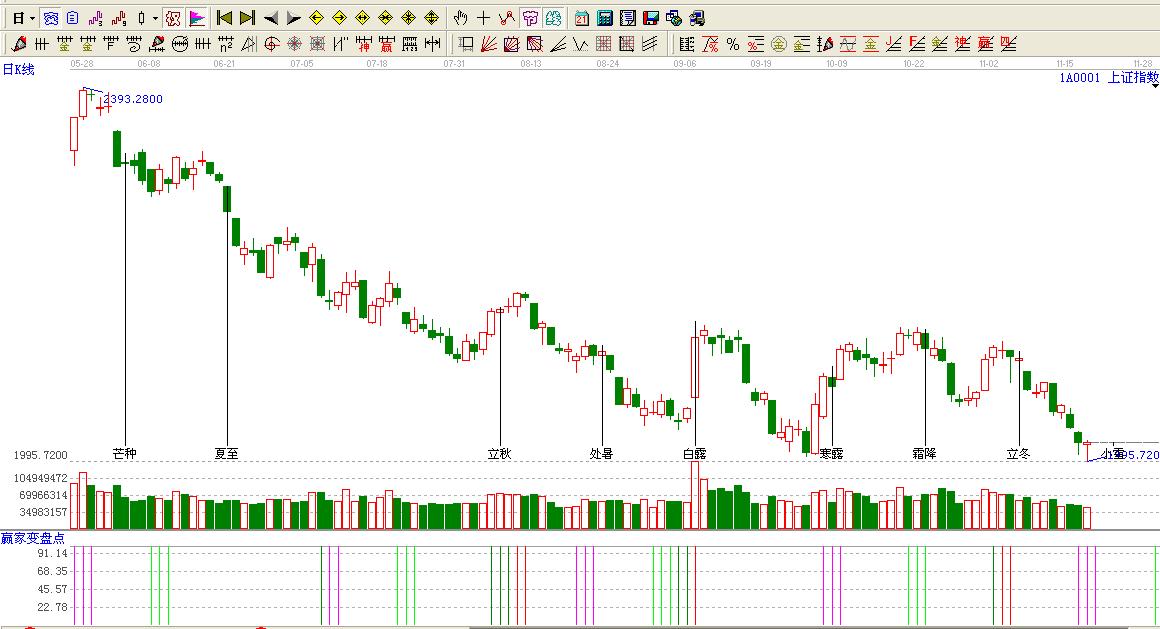Screen dimensions: 1160x629
Task: Click the 赢家变盘点 indicator label
Action: tap(32, 538)
